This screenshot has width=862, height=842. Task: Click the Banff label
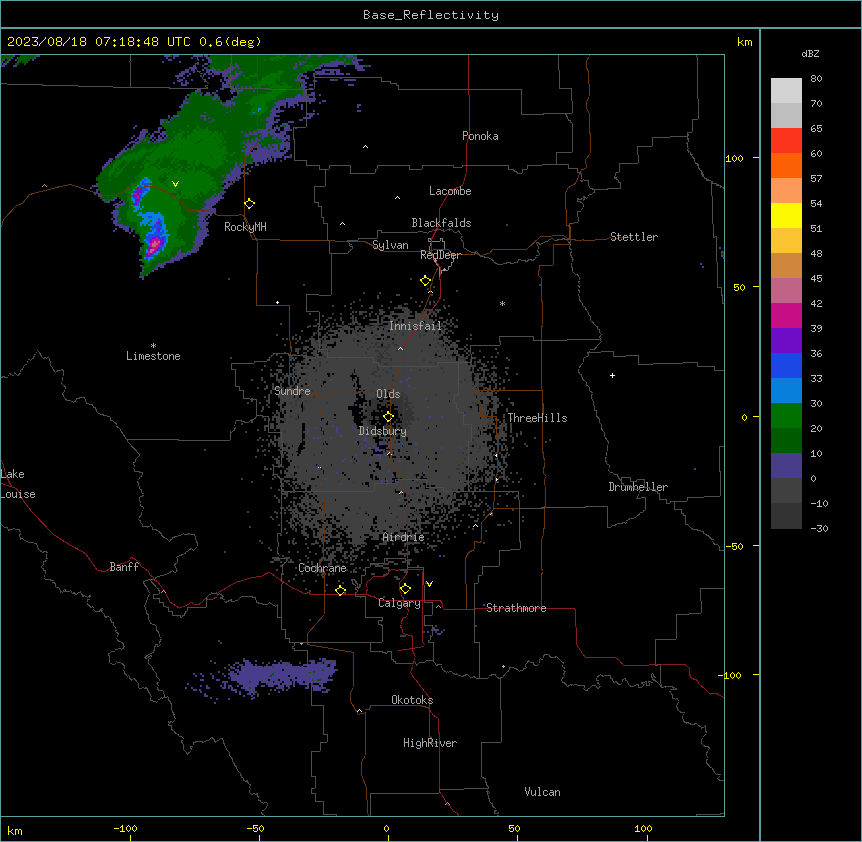[124, 567]
